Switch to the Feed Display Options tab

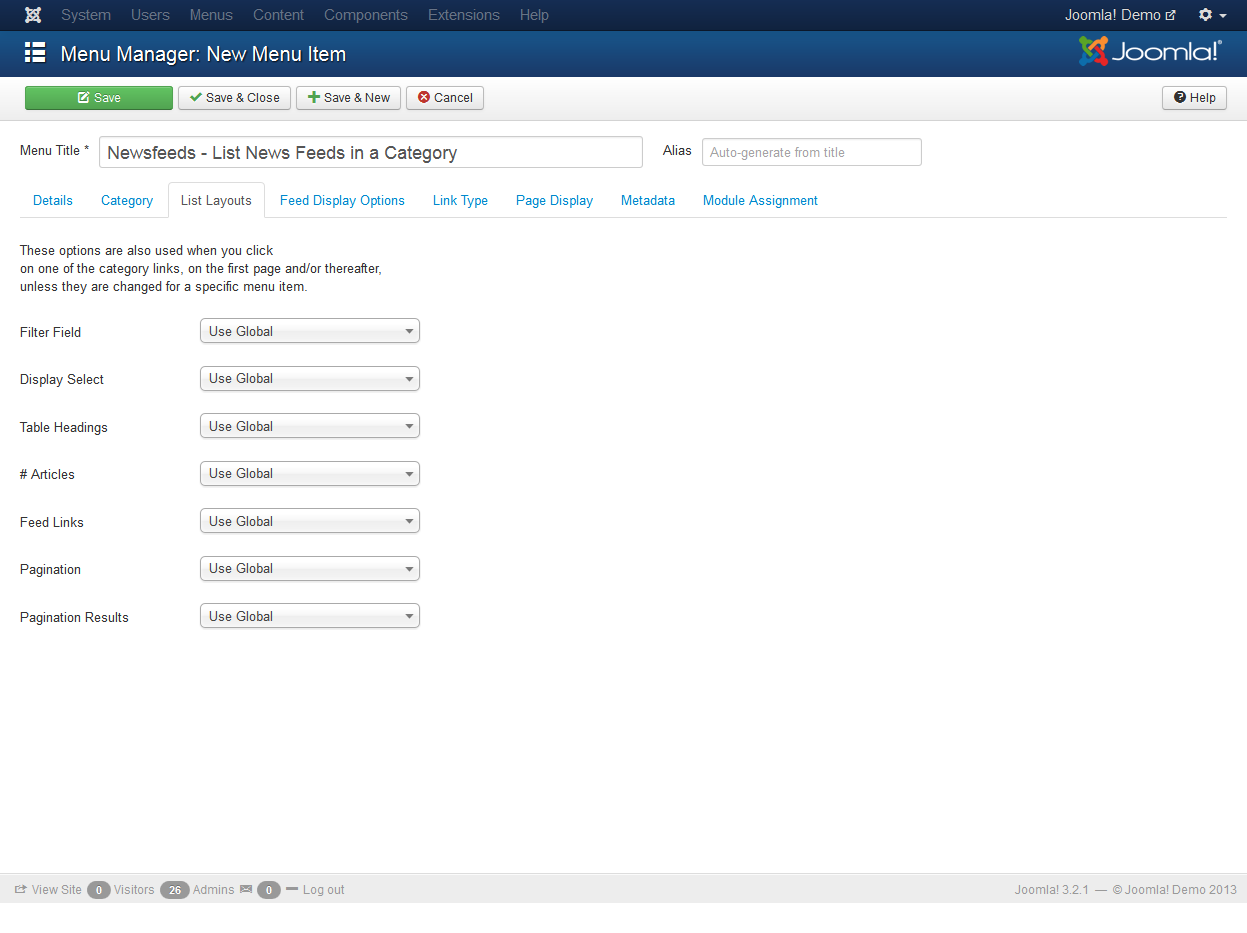tap(342, 201)
